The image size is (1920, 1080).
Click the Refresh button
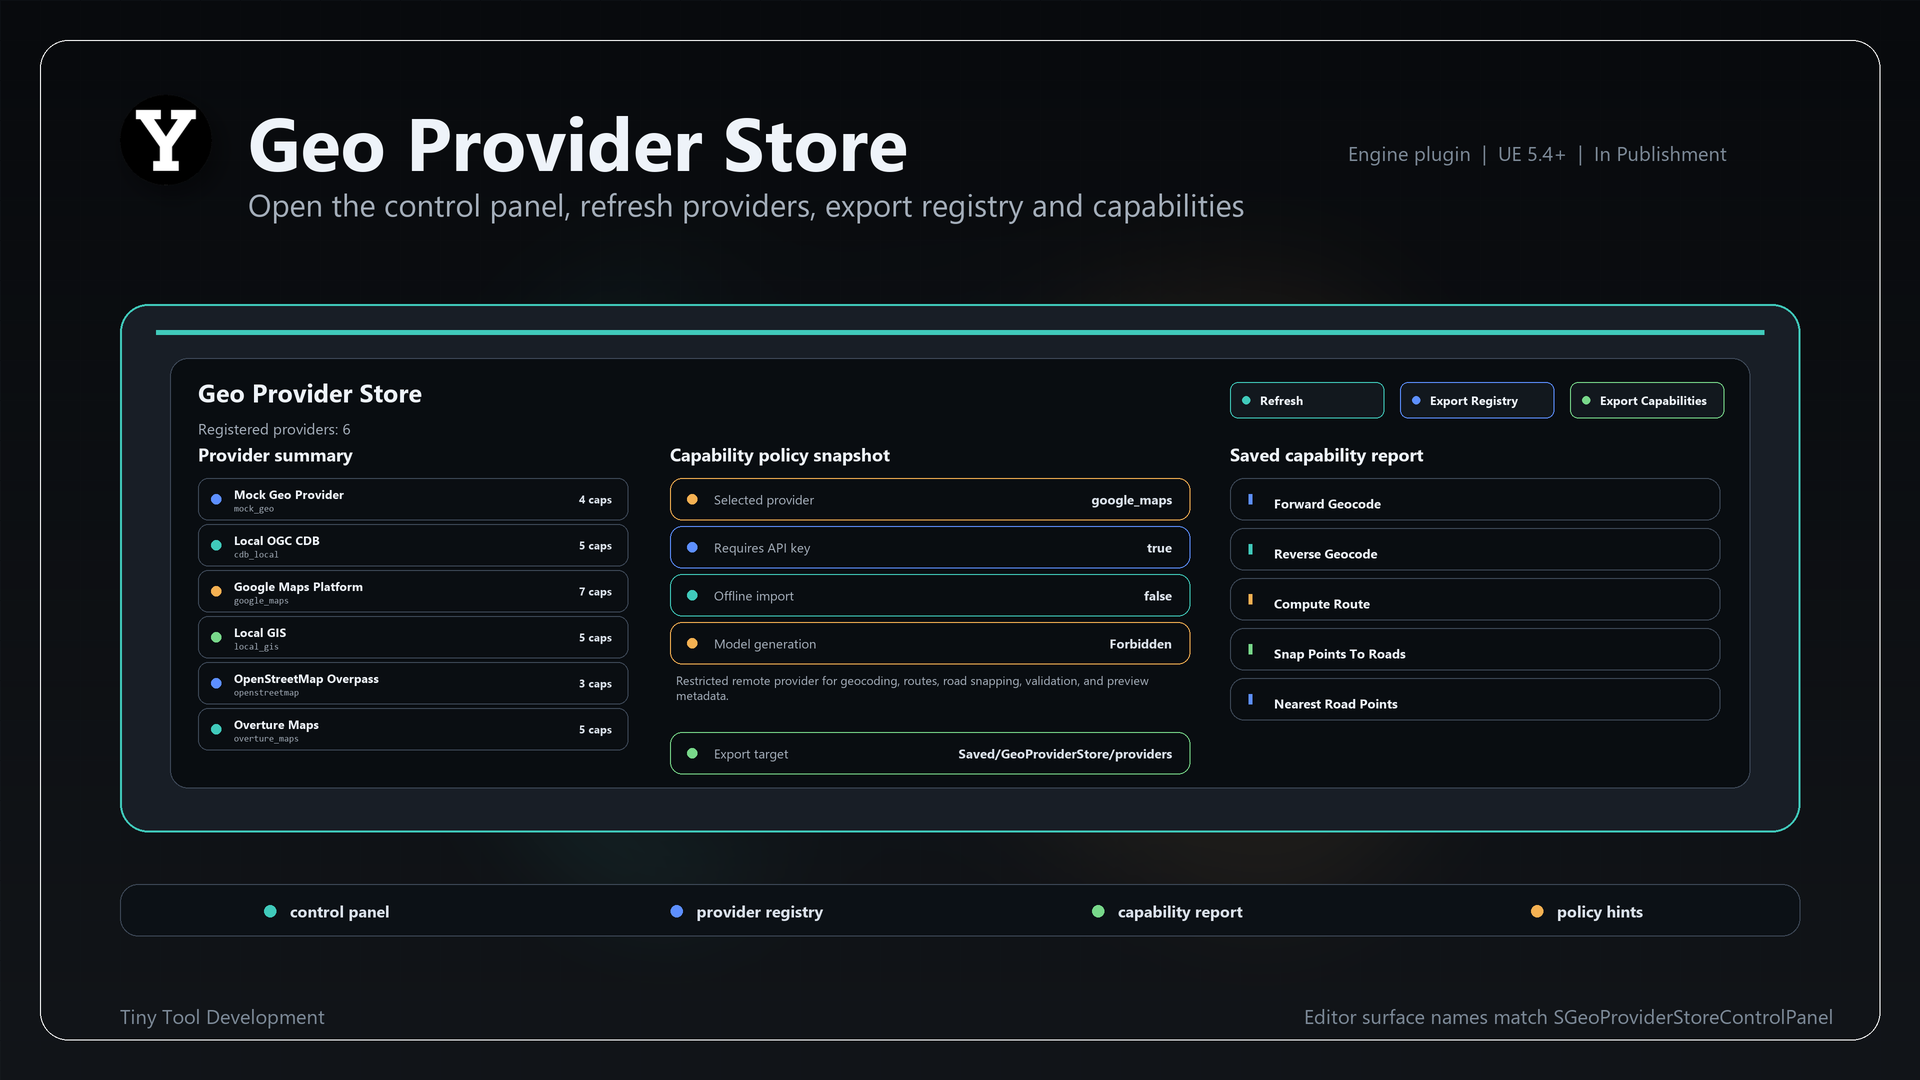click(1307, 400)
